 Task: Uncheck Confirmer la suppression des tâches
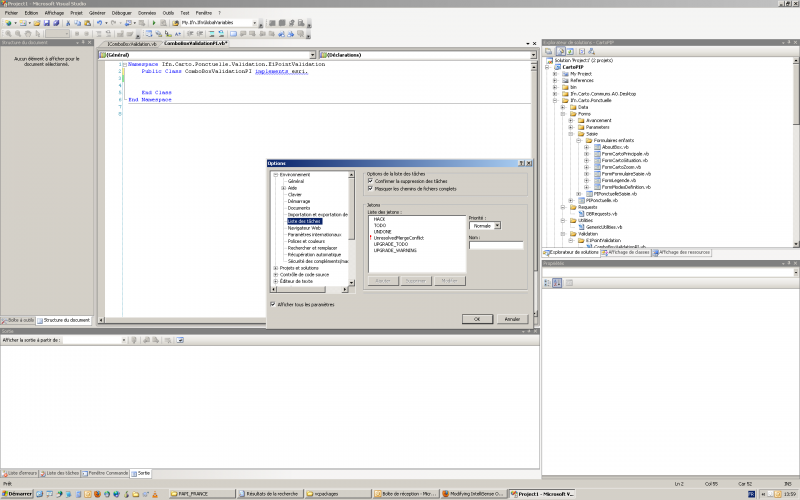371,181
